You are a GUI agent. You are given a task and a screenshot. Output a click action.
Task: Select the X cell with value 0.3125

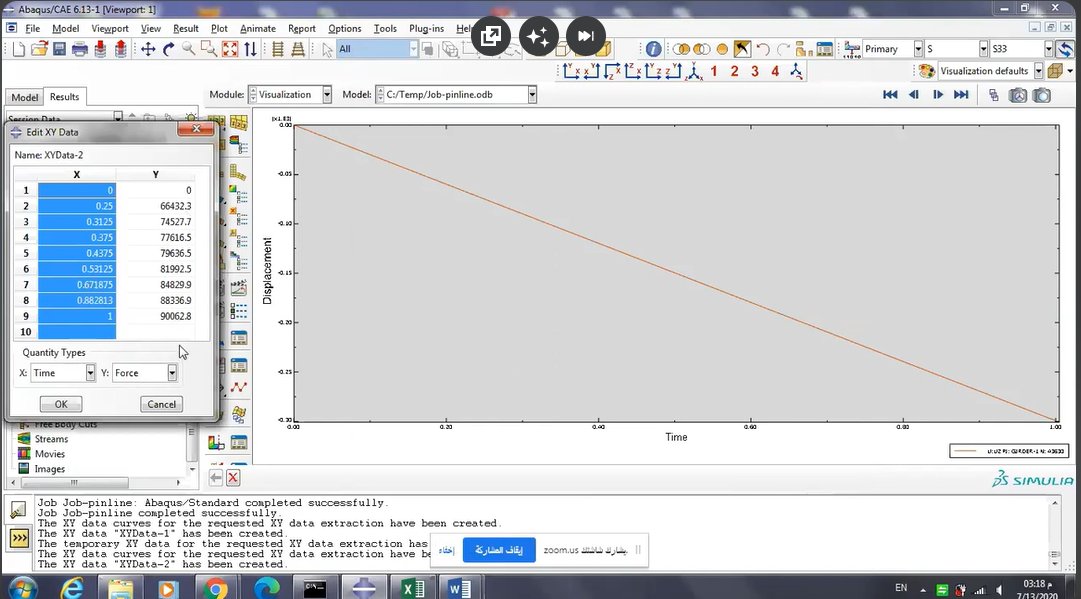(77, 222)
